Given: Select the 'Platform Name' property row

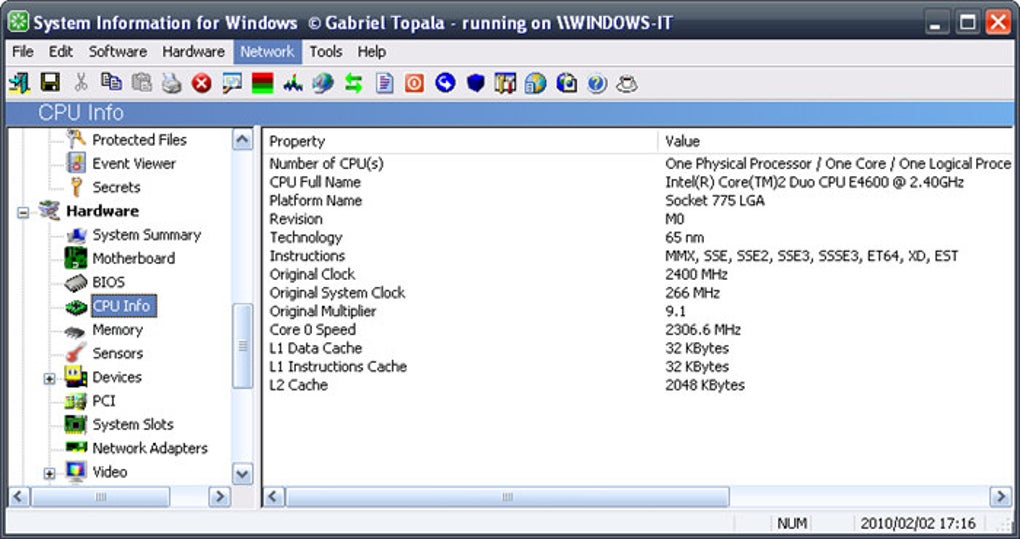Looking at the screenshot, I should coord(315,200).
